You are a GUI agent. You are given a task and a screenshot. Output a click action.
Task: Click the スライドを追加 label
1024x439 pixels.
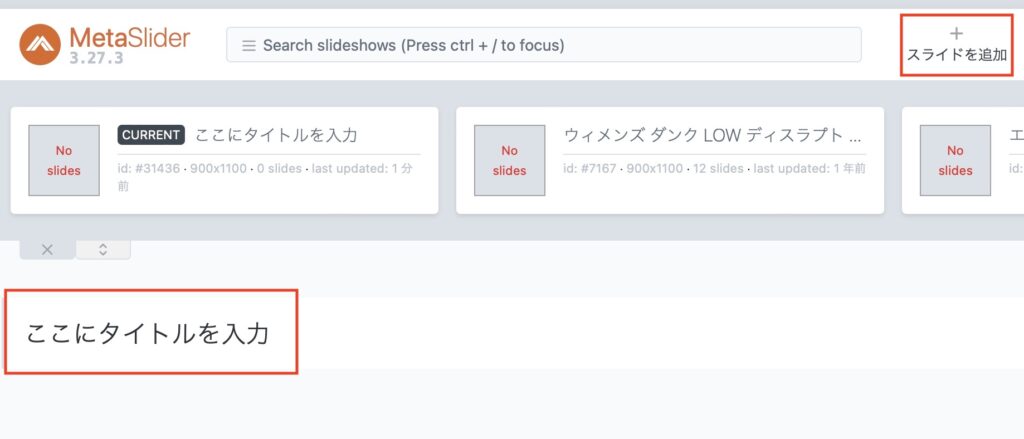957,55
